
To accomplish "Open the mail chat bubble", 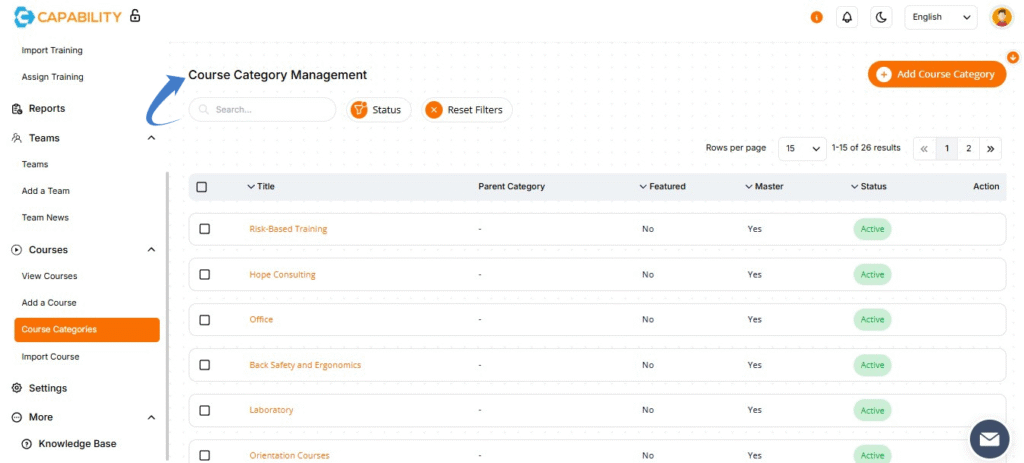I will coord(989,439).
